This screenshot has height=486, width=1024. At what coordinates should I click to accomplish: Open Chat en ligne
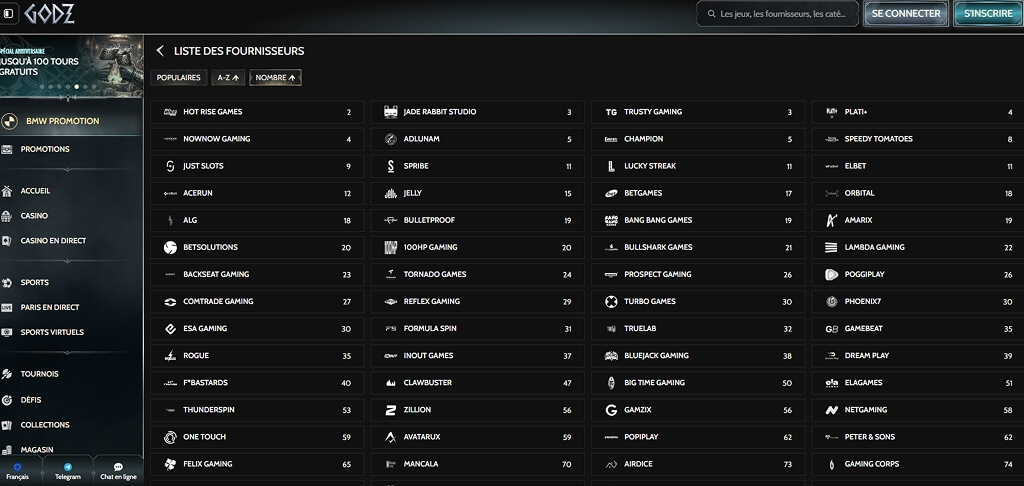(x=118, y=471)
